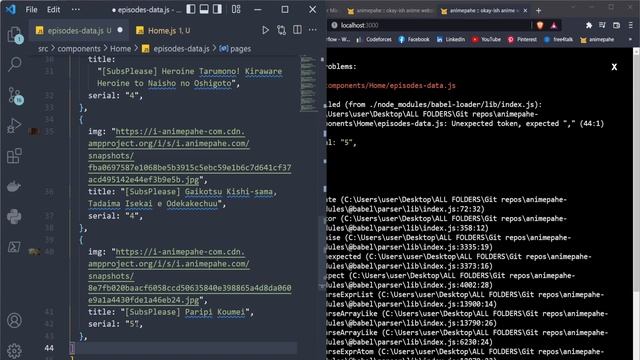
Task: Open the browser playlist icon
Action: click(602, 25)
